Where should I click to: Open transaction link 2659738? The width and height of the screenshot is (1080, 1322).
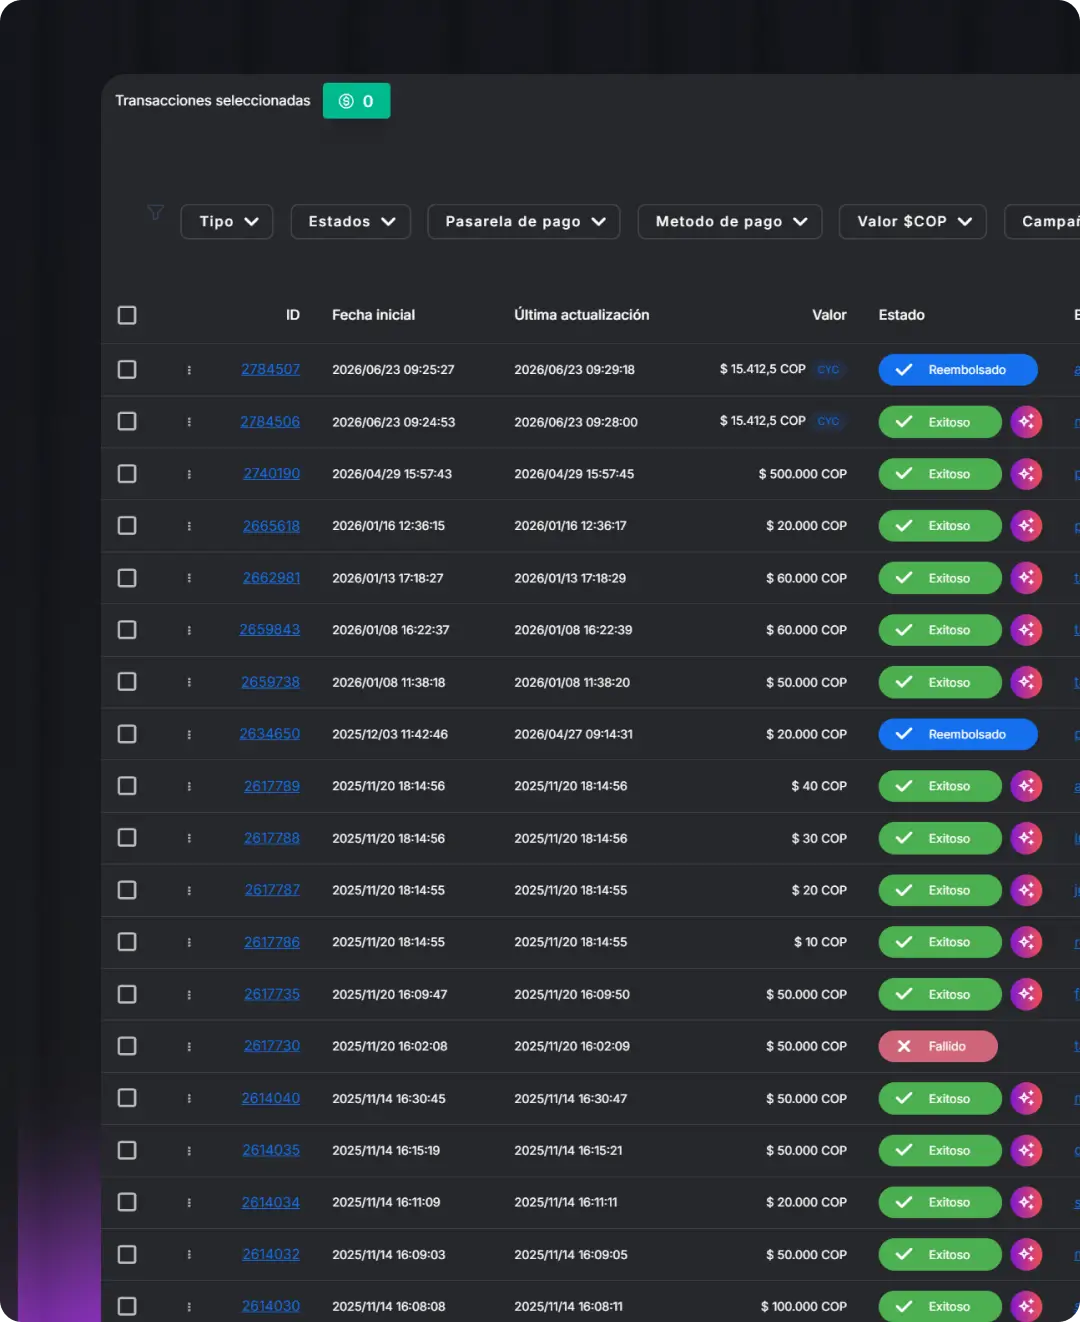coord(270,682)
